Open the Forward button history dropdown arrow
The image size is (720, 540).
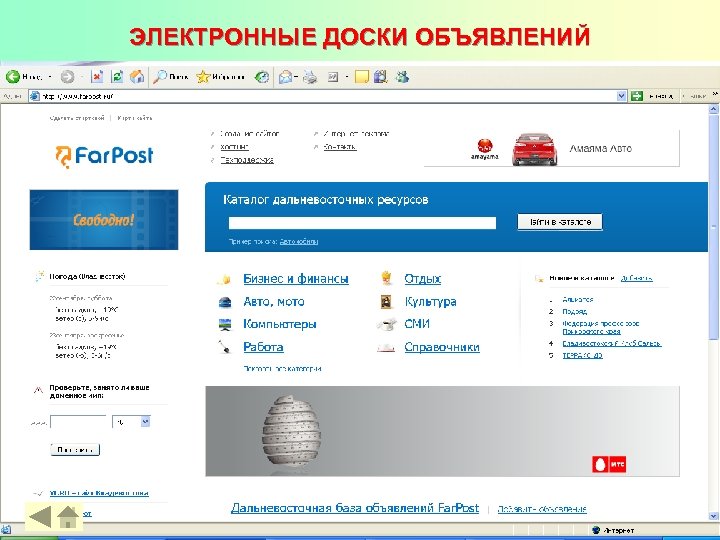[x=82, y=77]
